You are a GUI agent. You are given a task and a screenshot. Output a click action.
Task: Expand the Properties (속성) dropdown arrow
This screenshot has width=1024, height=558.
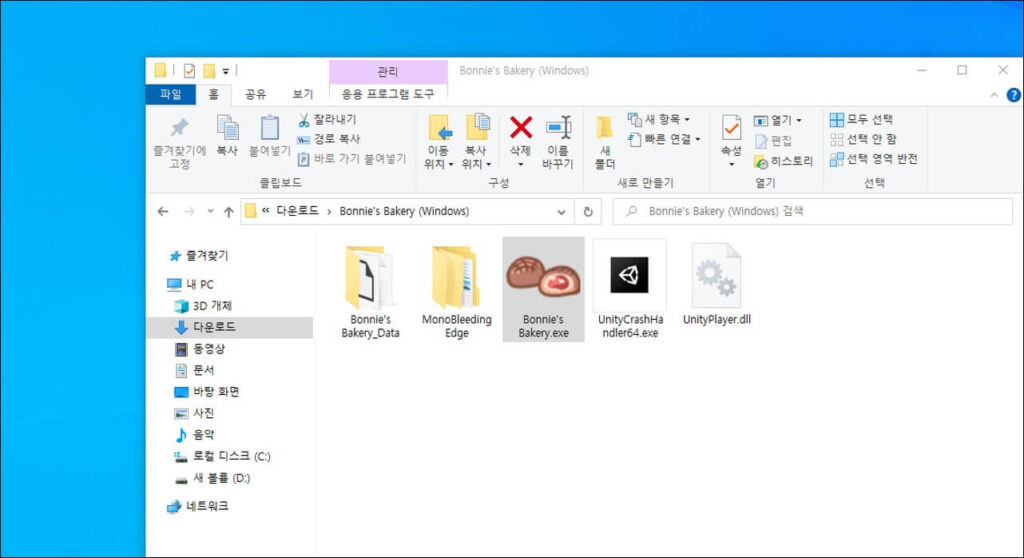coord(731,165)
